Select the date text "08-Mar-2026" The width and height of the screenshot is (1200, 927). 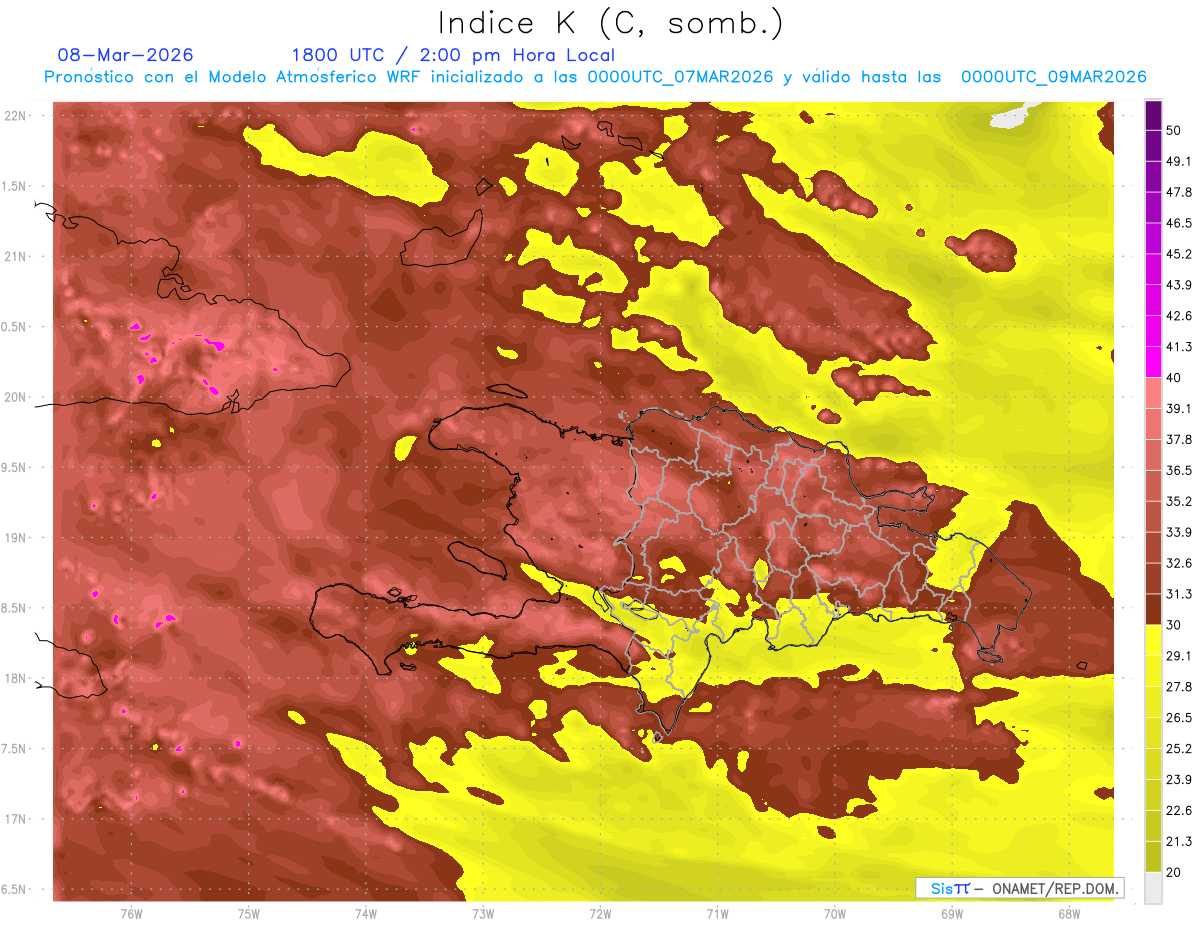point(126,55)
